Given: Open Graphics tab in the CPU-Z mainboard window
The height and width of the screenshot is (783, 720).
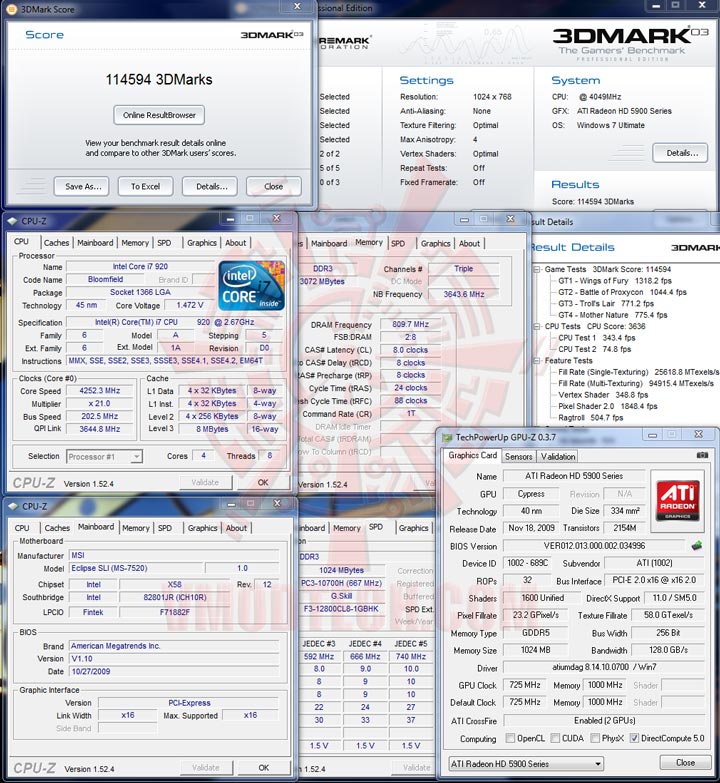Looking at the screenshot, I should 202,528.
